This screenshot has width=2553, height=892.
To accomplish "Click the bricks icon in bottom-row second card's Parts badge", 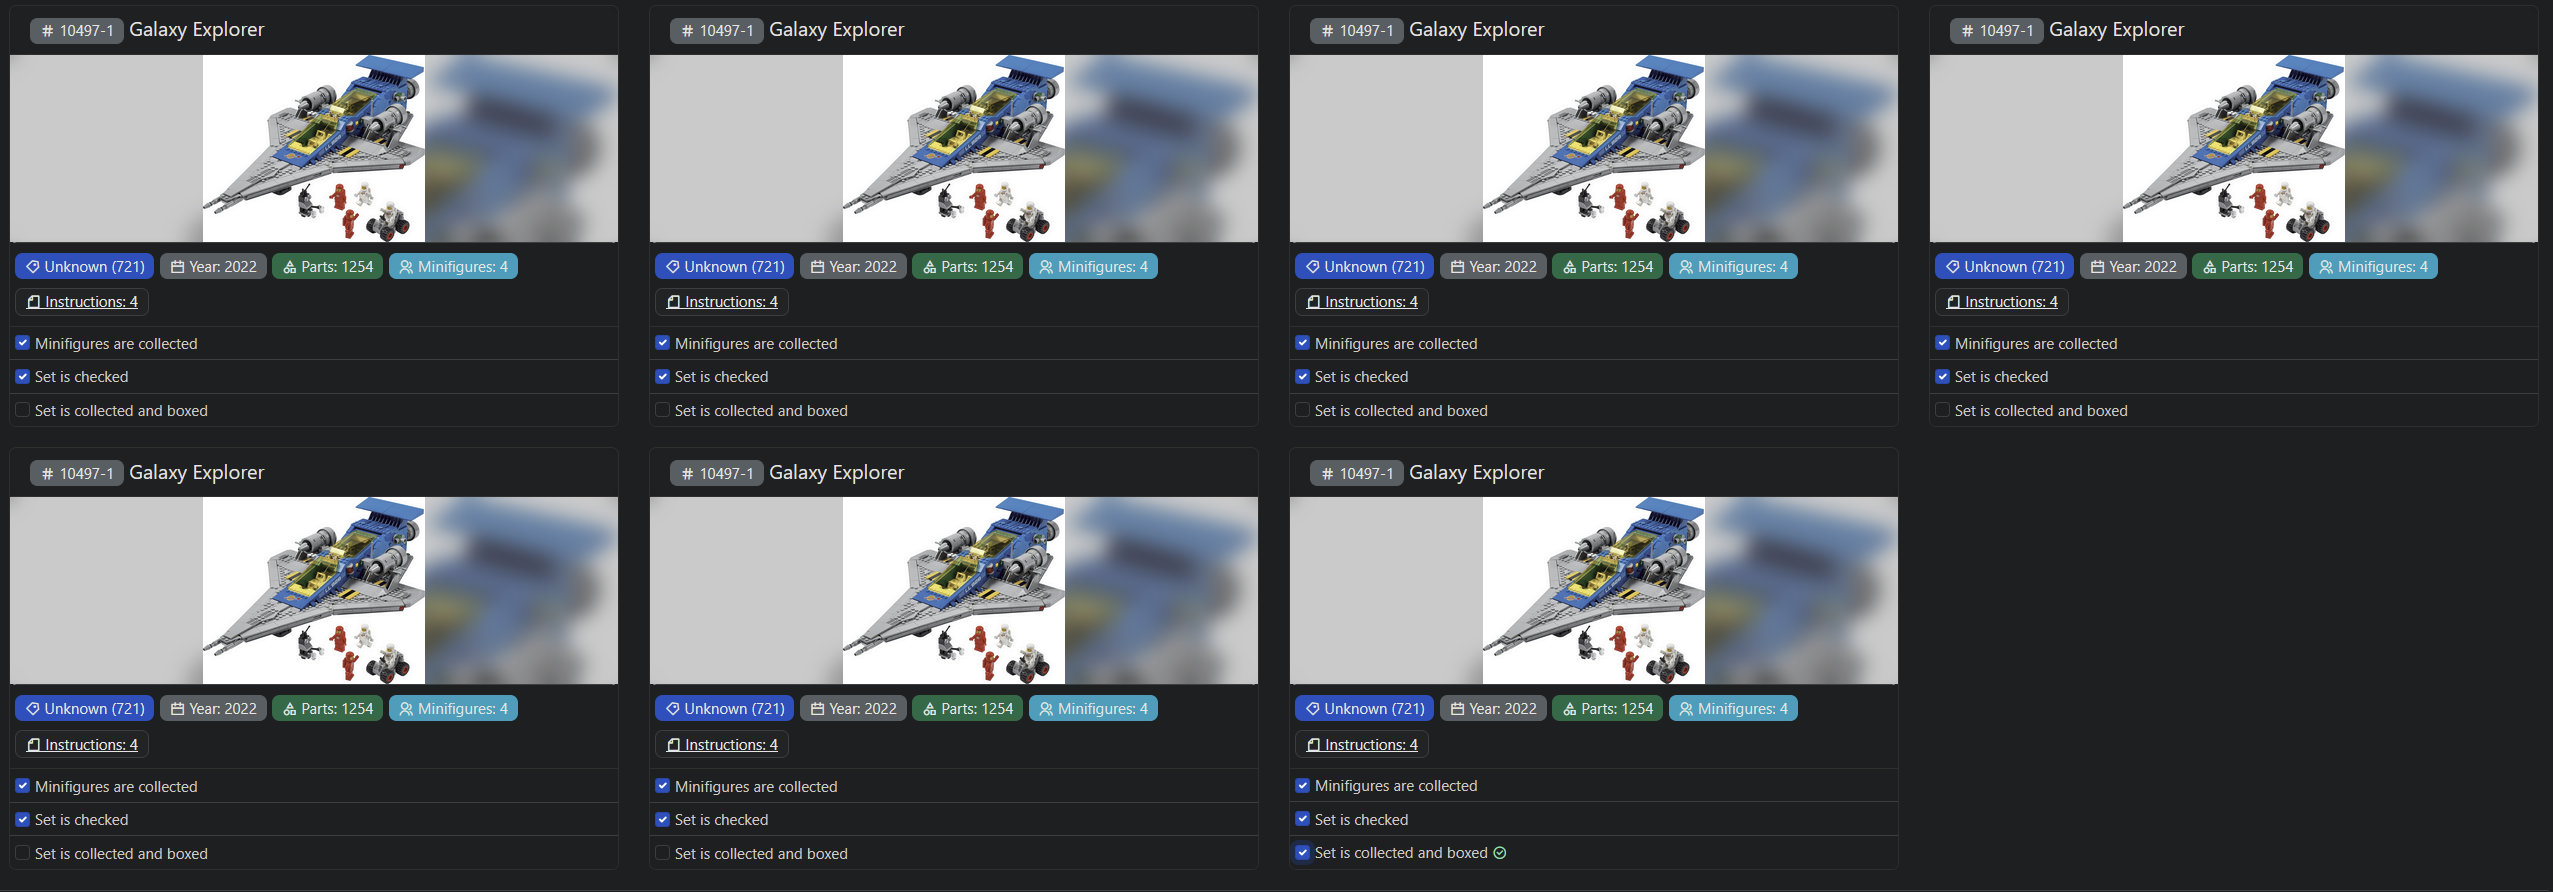I will [x=930, y=709].
